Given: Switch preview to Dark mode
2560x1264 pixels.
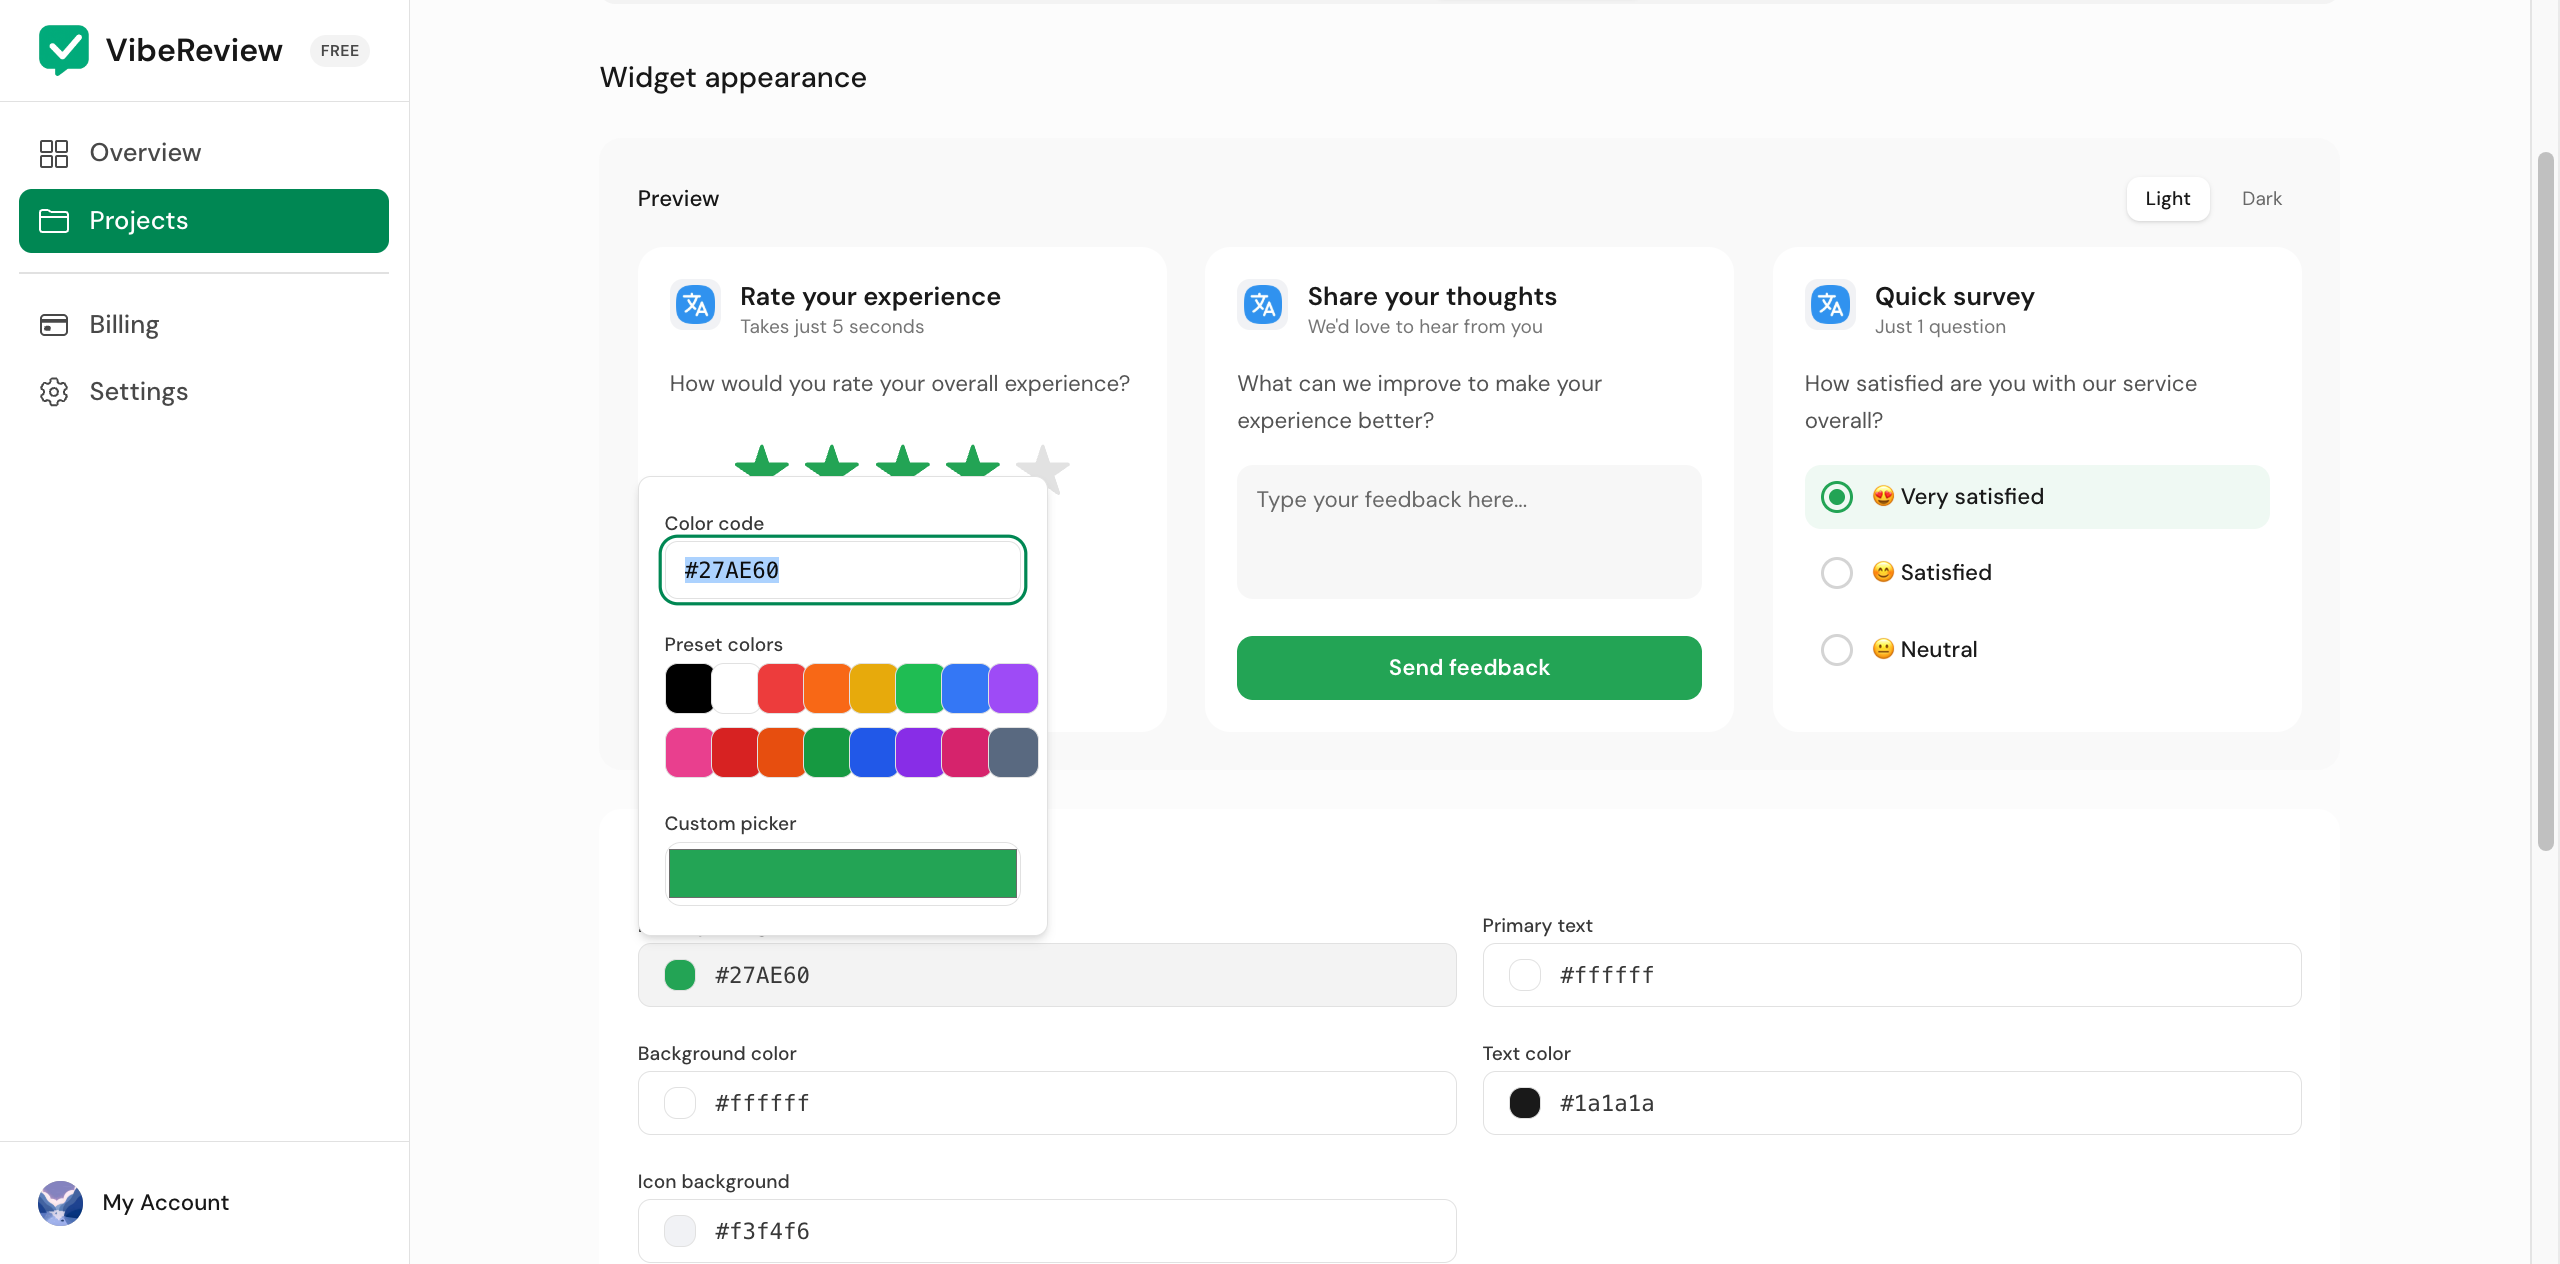Looking at the screenshot, I should [2261, 199].
